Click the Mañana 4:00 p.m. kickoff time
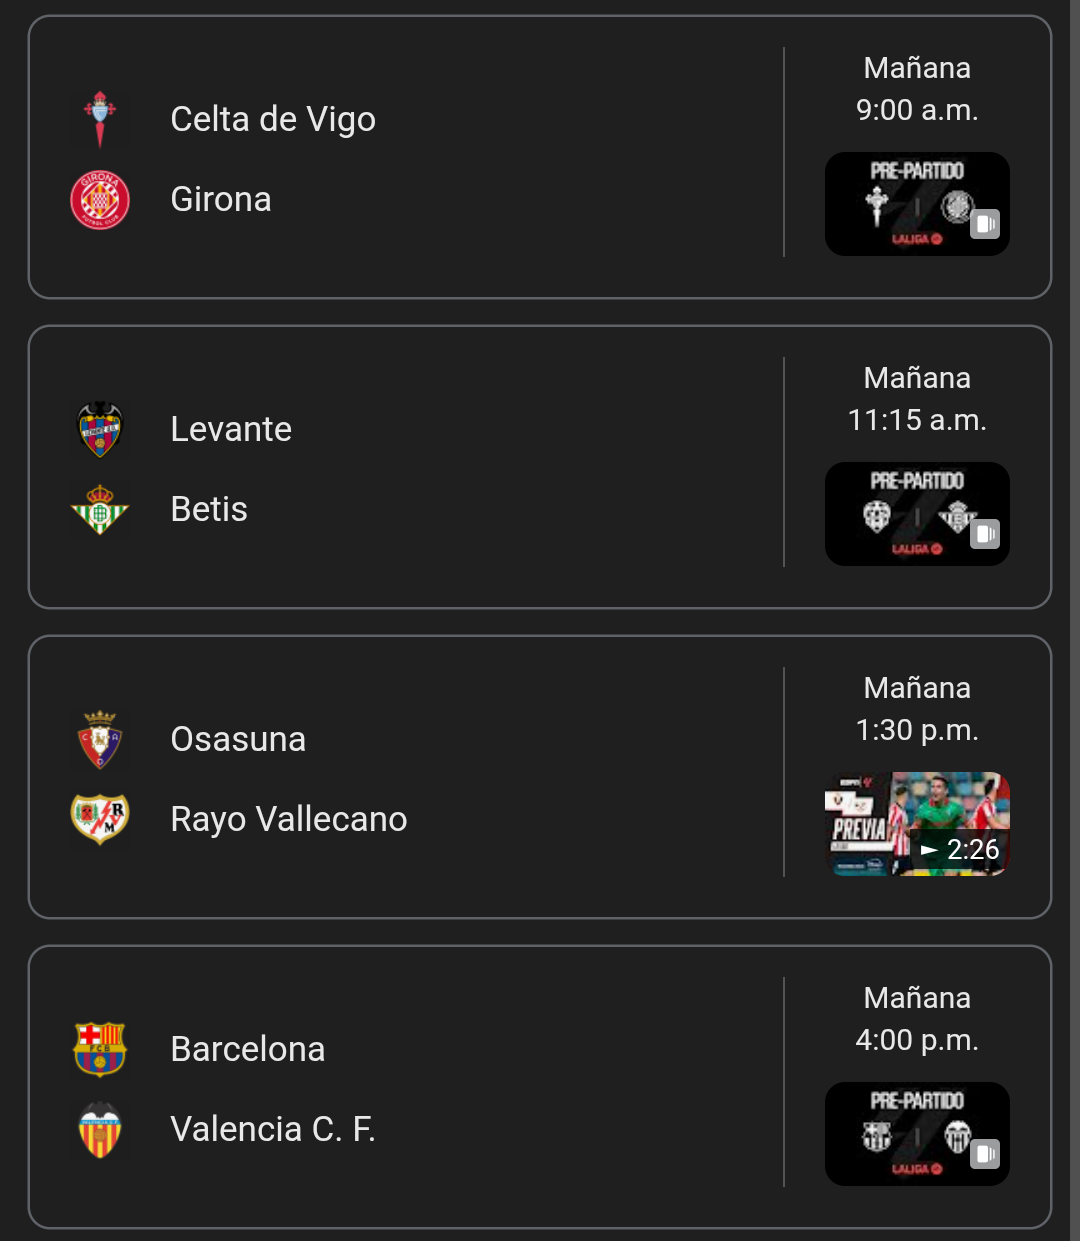 click(x=917, y=1019)
